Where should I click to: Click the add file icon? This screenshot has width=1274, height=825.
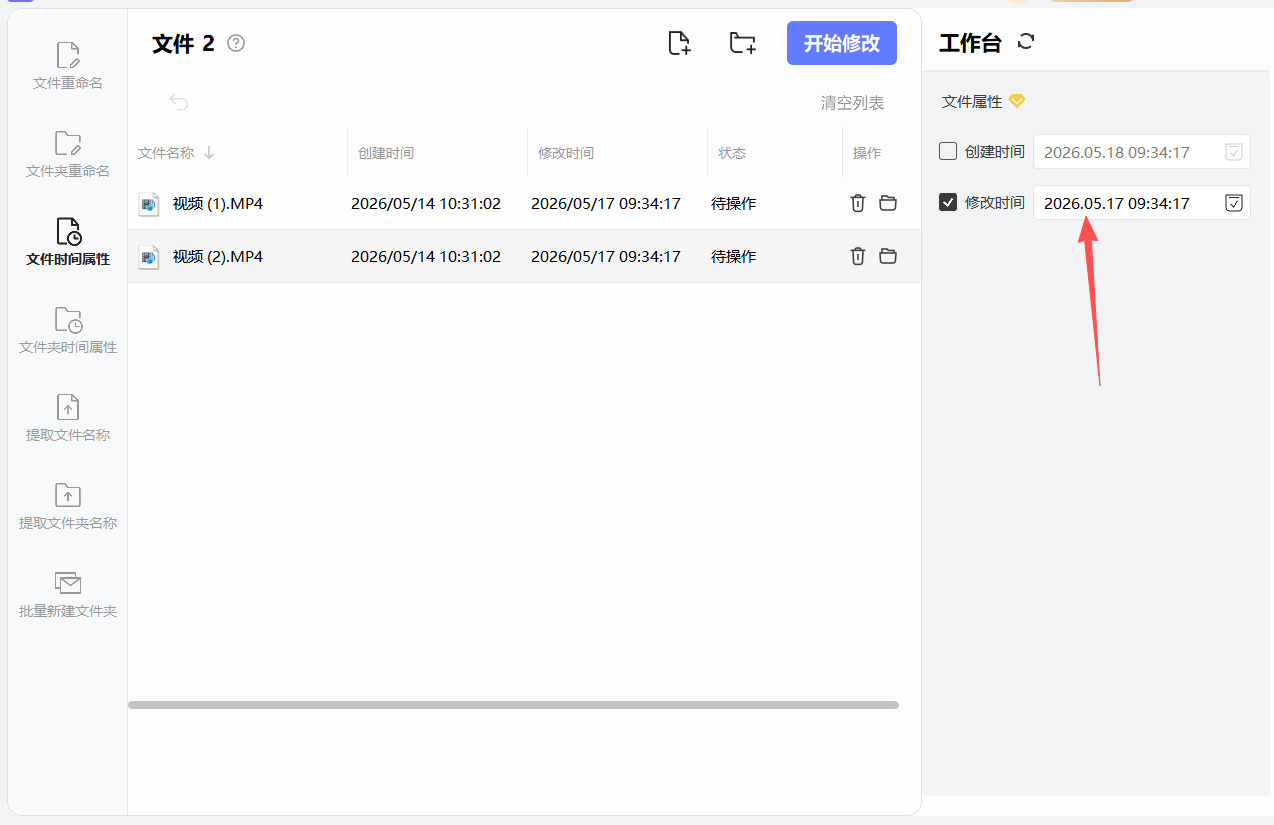pos(679,43)
